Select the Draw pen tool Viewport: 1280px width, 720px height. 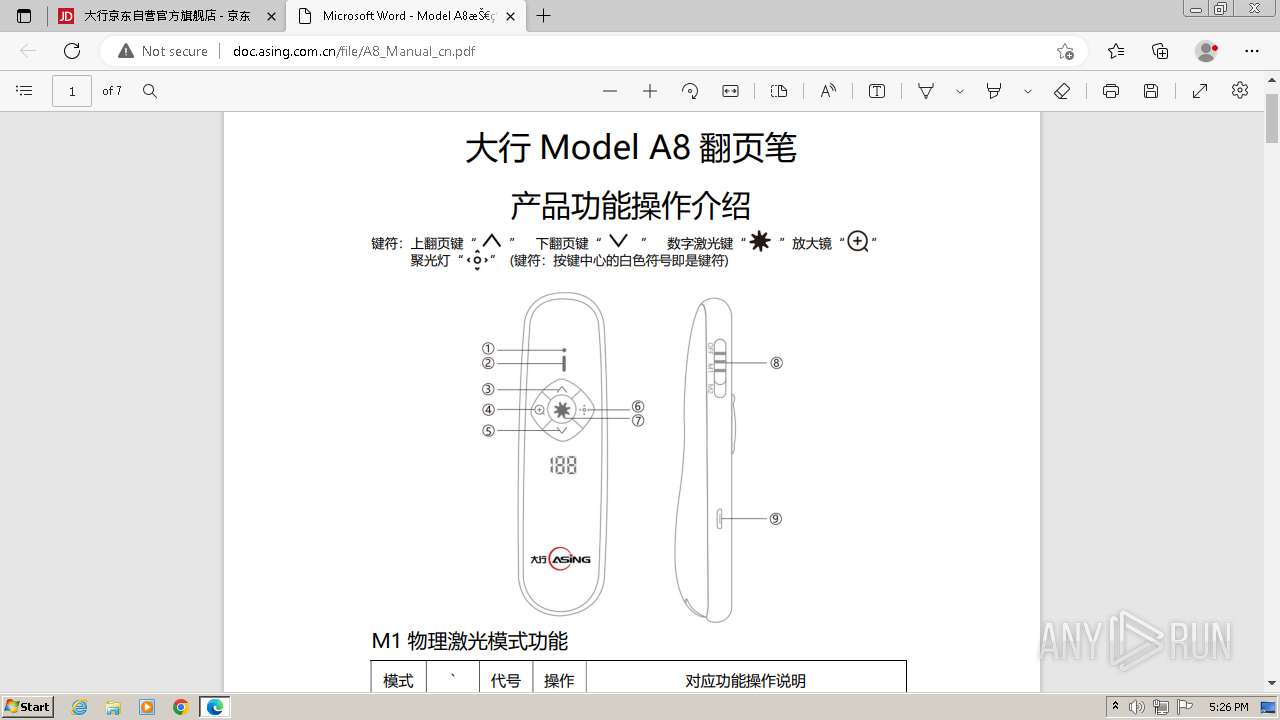(926, 91)
